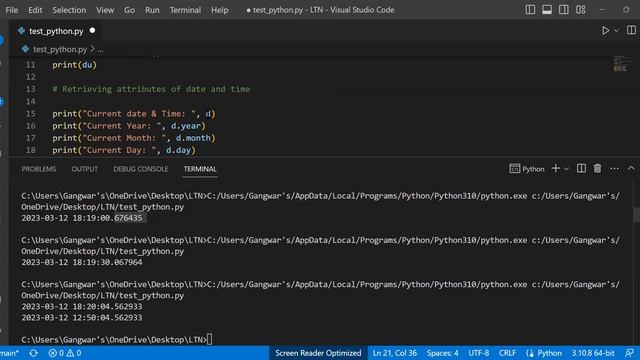Create a new terminal with plus icon
Image resolution: width=640 pixels, height=360 pixels.
coord(556,168)
